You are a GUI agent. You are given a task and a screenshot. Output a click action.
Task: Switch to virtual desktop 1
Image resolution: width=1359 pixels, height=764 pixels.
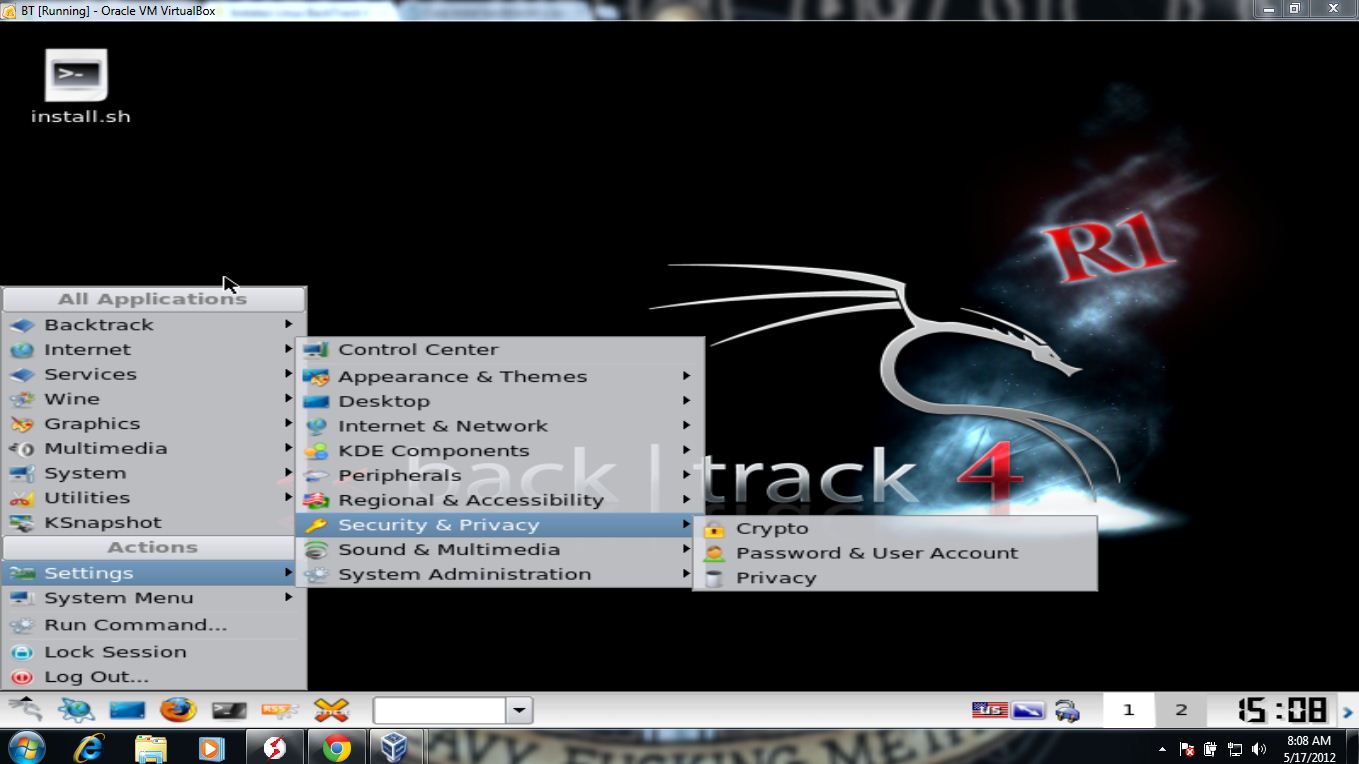1128,710
